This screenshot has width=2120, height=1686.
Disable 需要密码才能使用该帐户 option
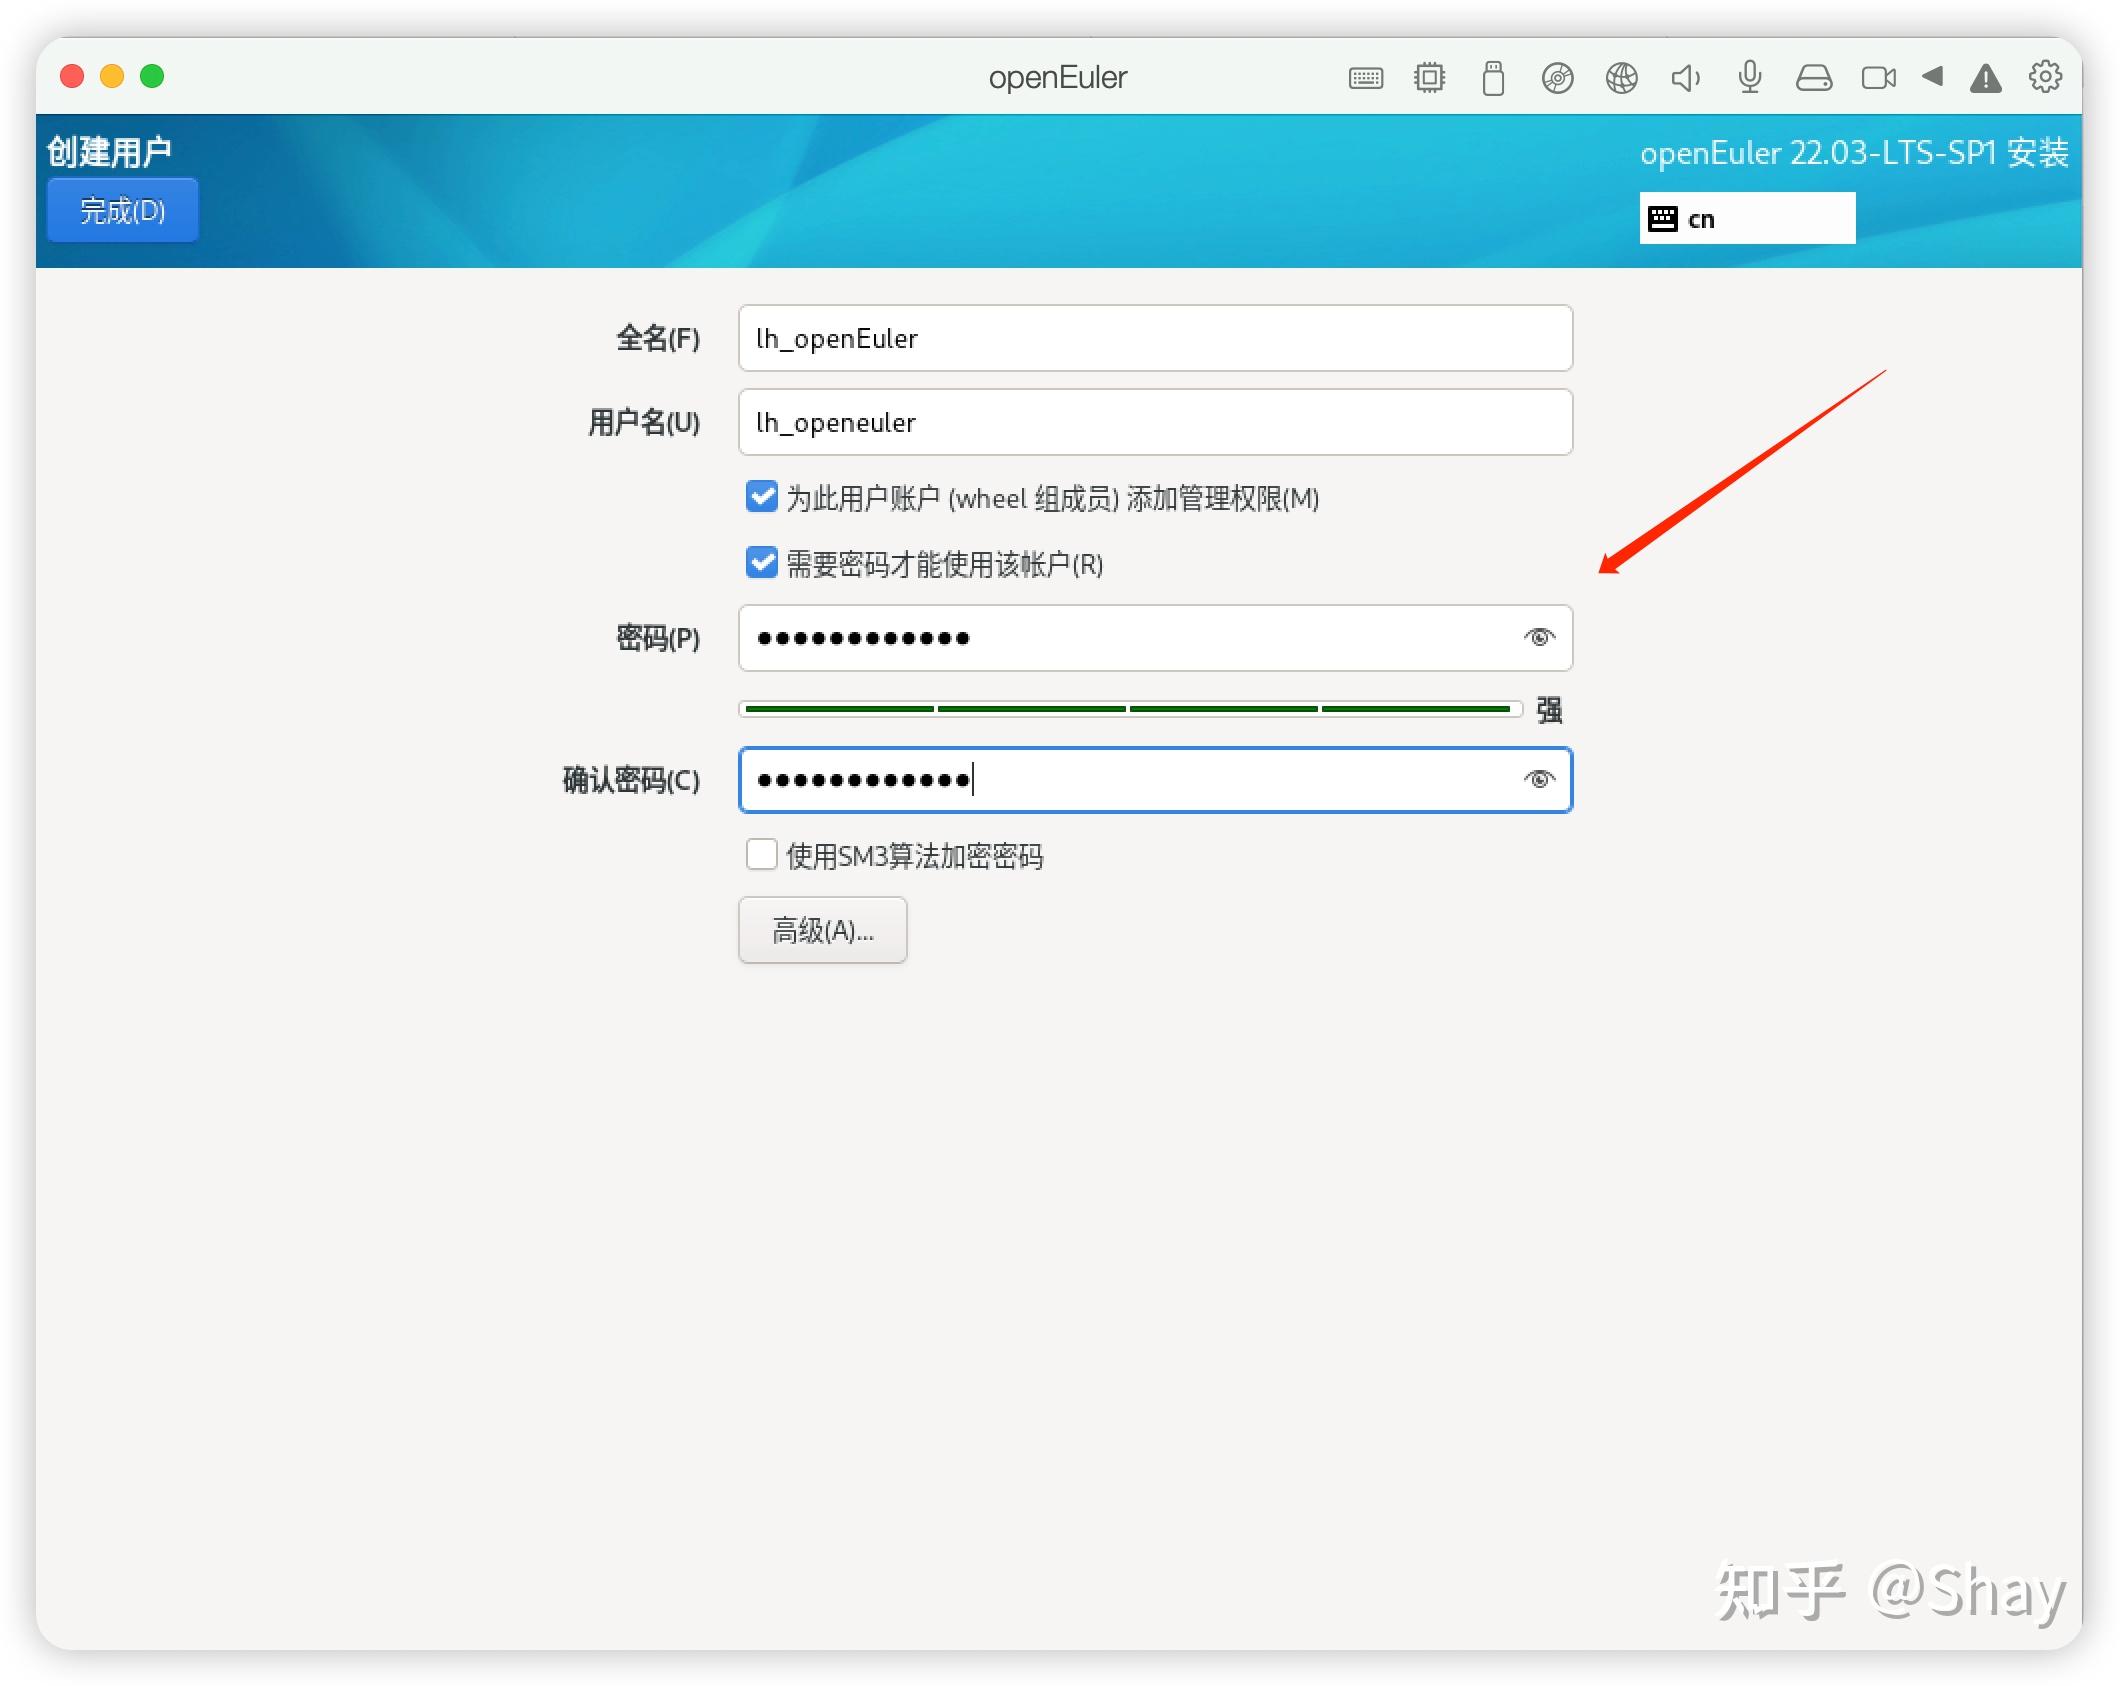pos(762,563)
